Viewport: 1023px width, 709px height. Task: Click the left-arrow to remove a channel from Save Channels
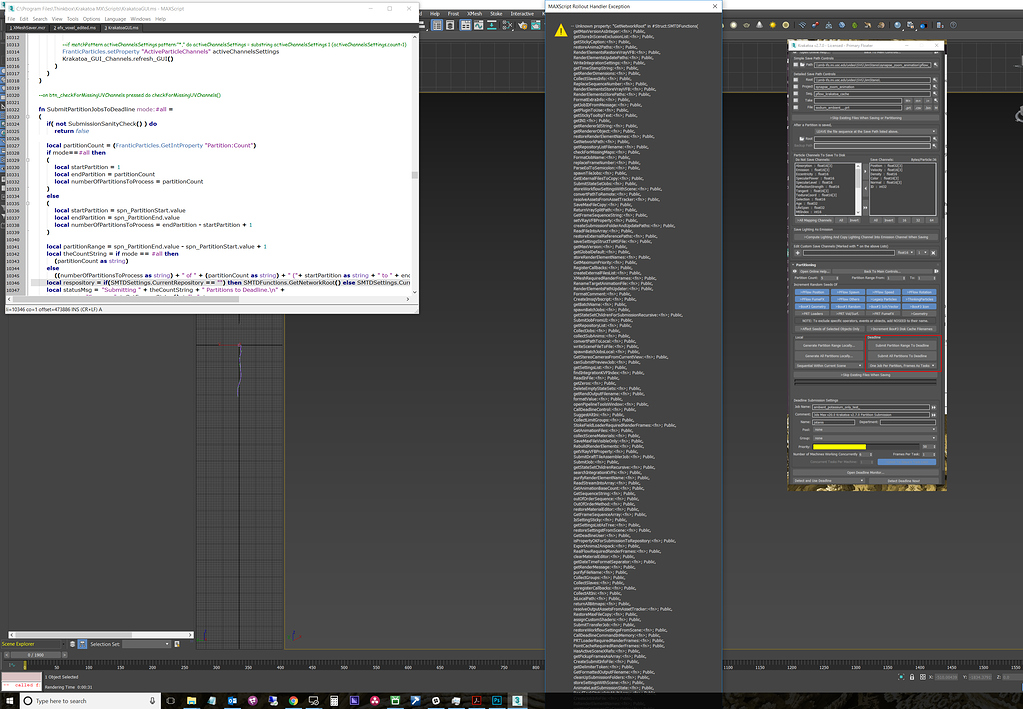pos(864,187)
